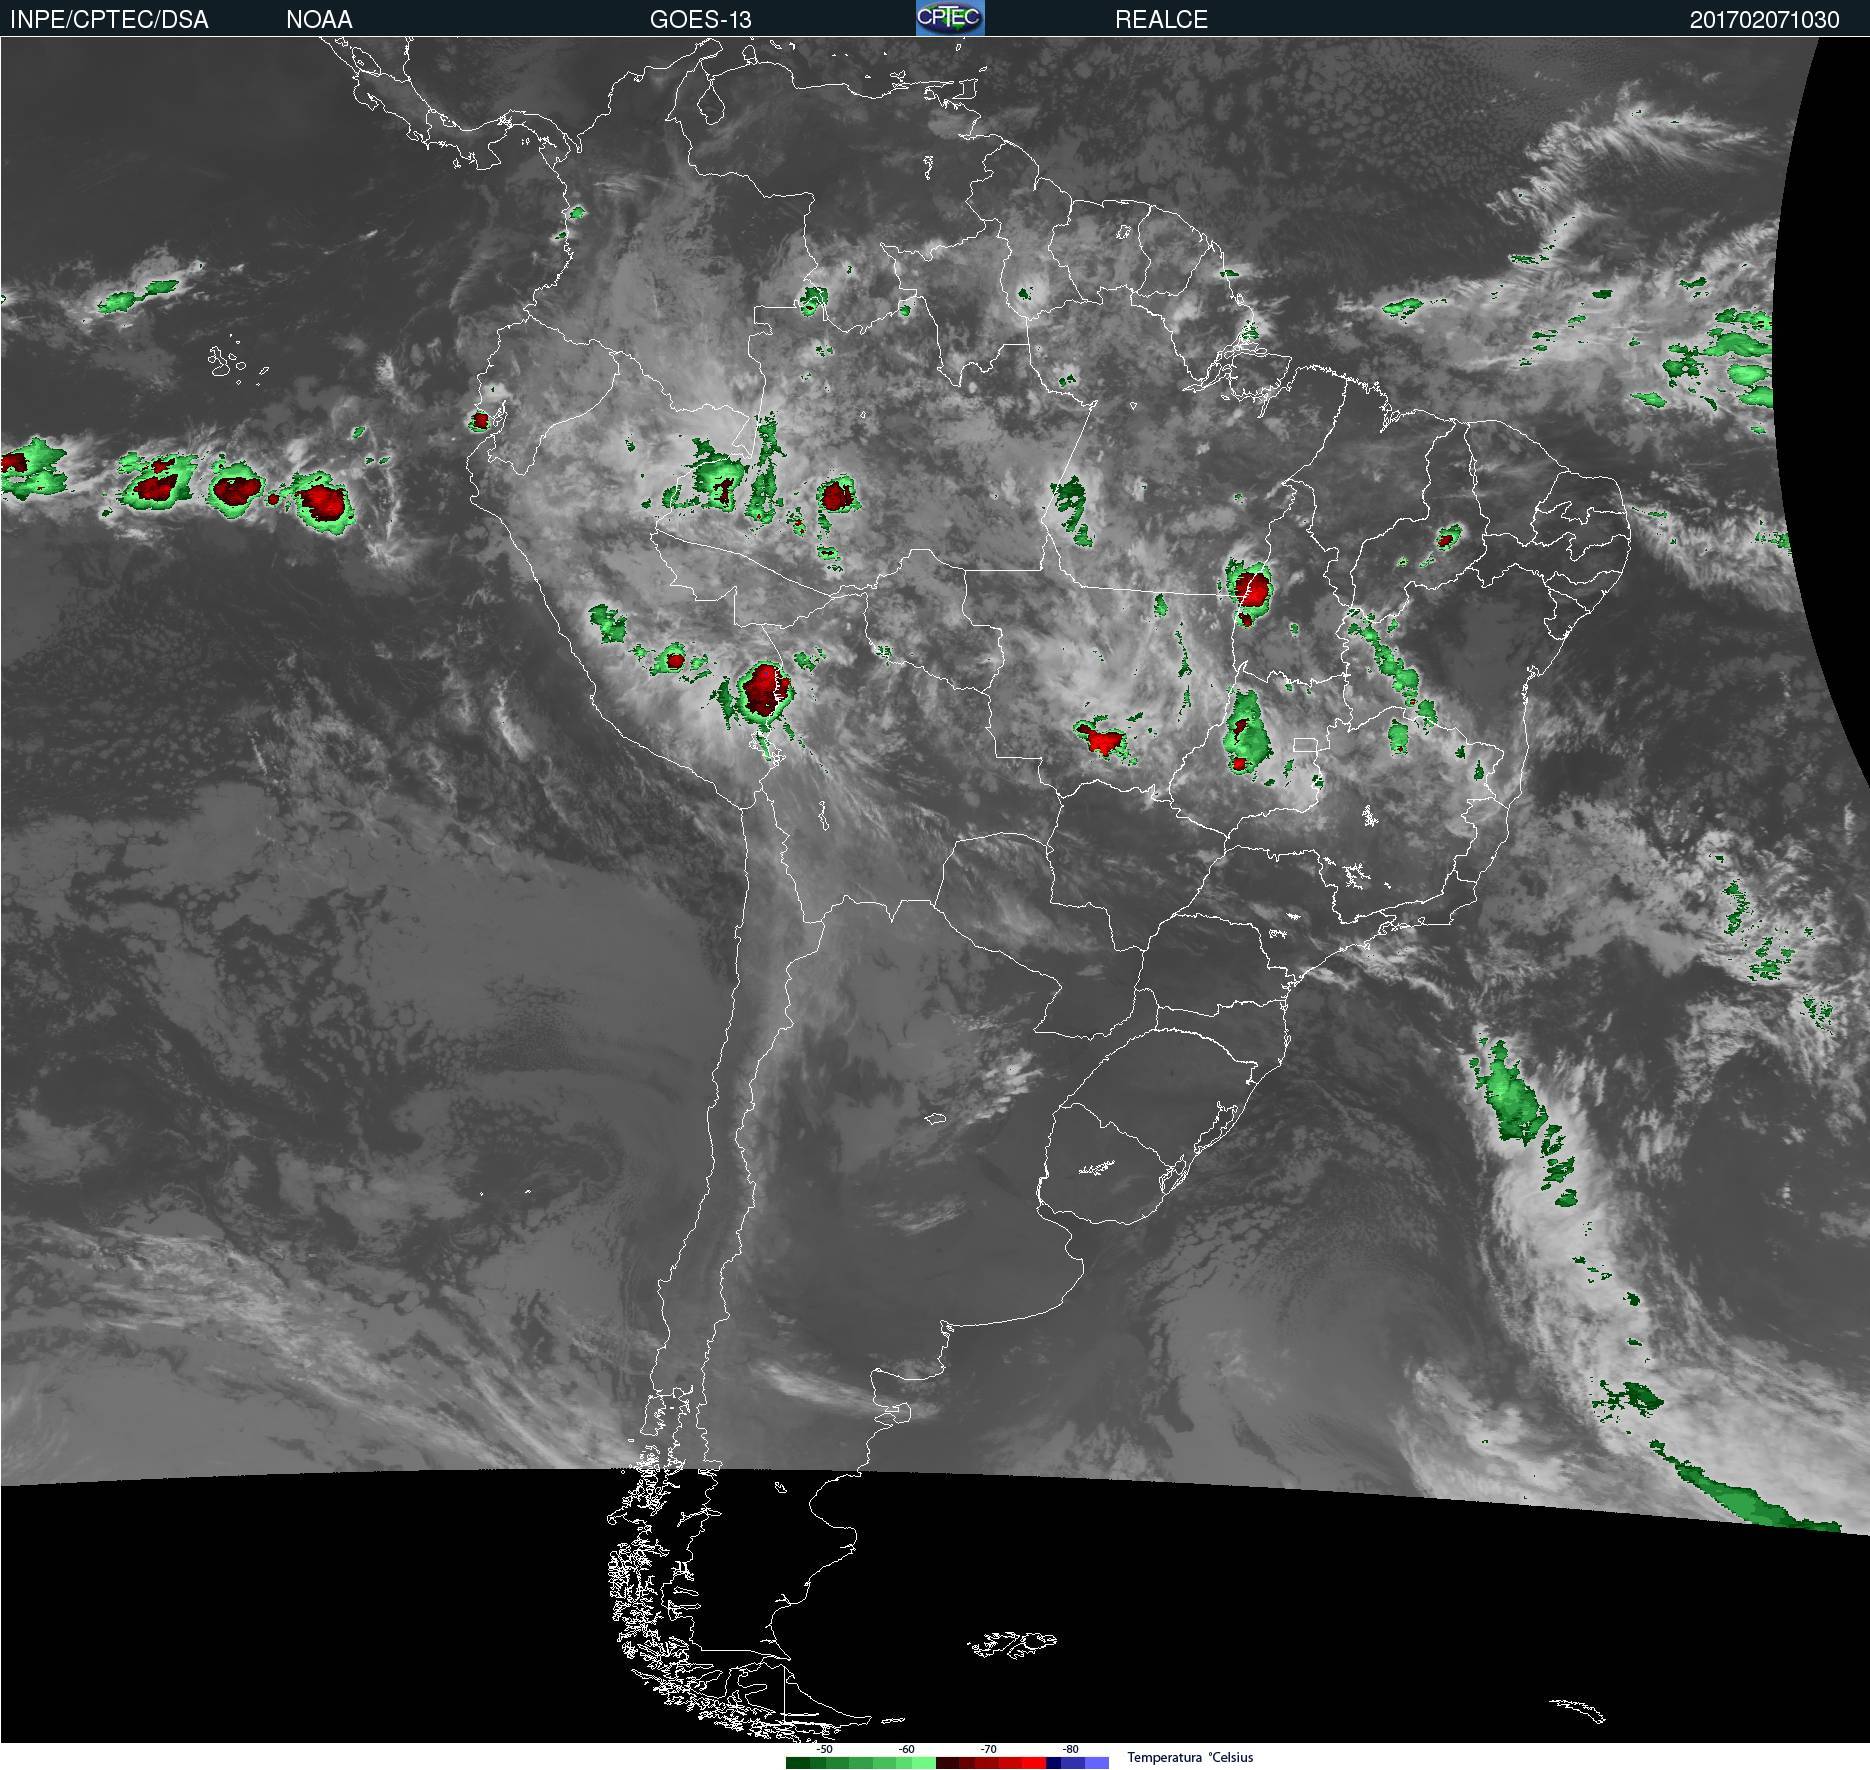
Task: Click the -50 legend tick label
Action: [824, 1749]
